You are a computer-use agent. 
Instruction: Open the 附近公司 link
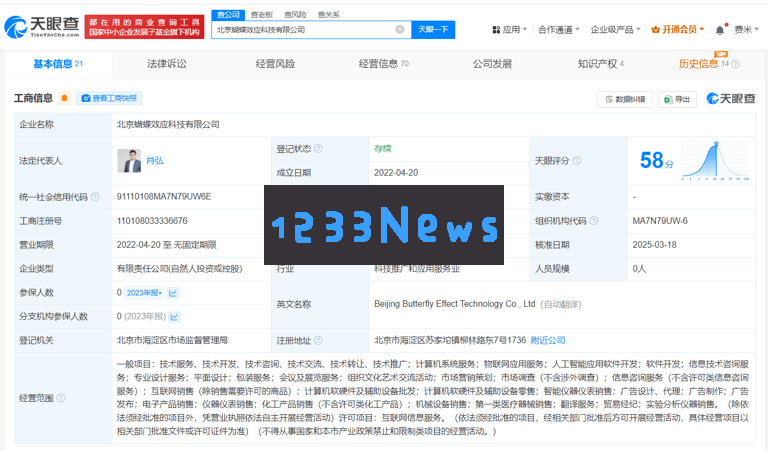[548, 340]
